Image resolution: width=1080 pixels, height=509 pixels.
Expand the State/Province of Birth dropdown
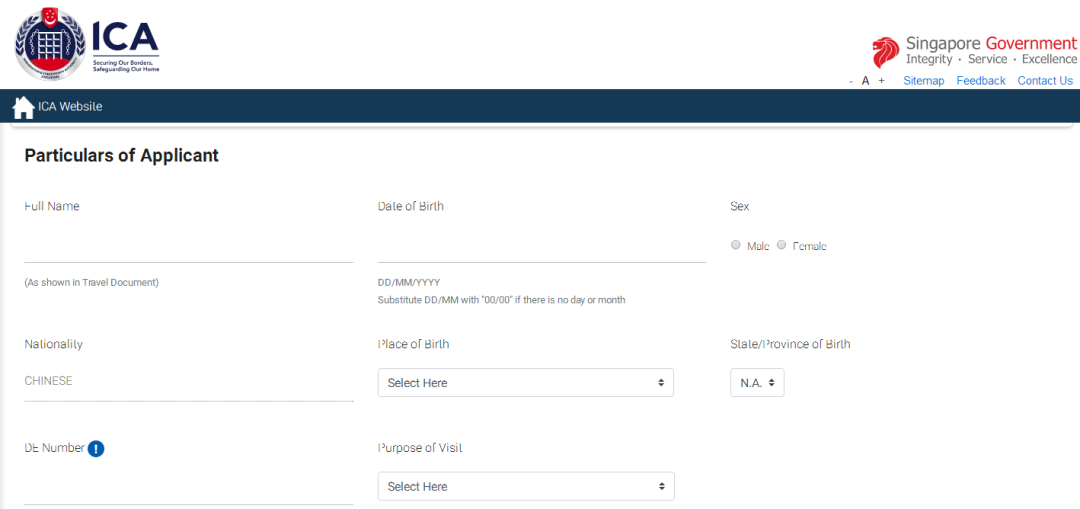click(757, 383)
